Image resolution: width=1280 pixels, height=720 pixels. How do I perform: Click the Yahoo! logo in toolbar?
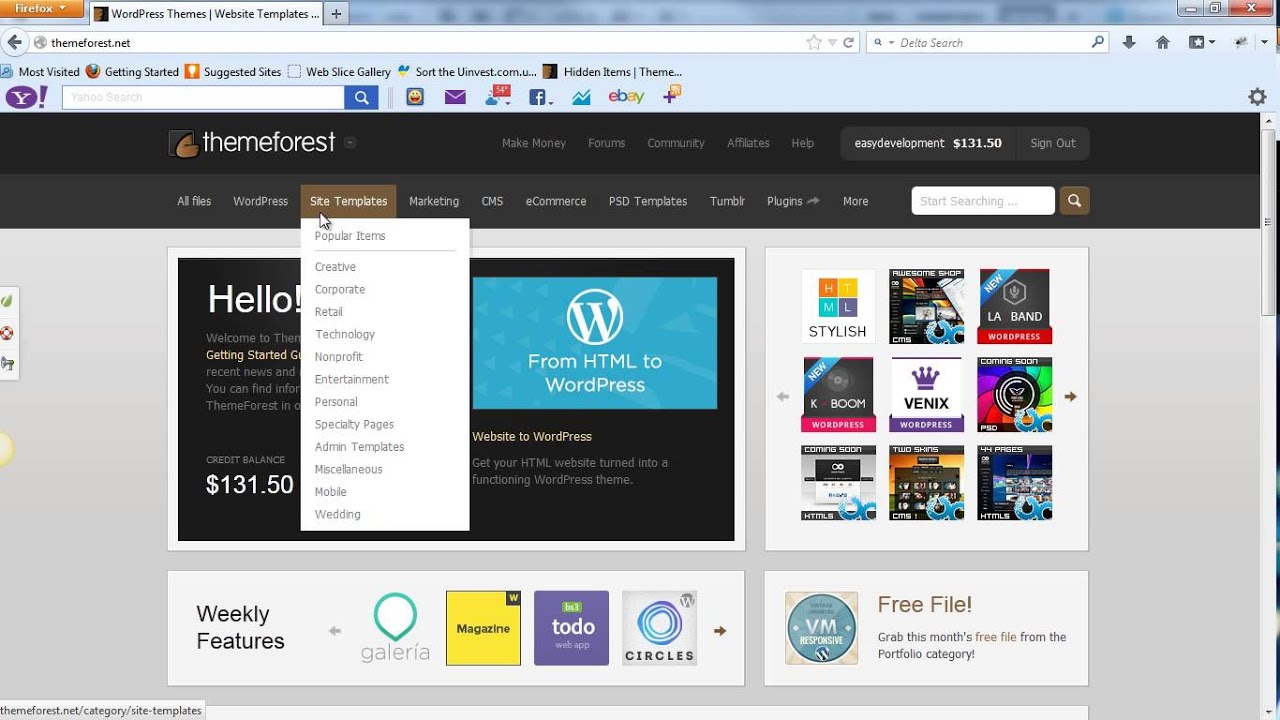28,97
